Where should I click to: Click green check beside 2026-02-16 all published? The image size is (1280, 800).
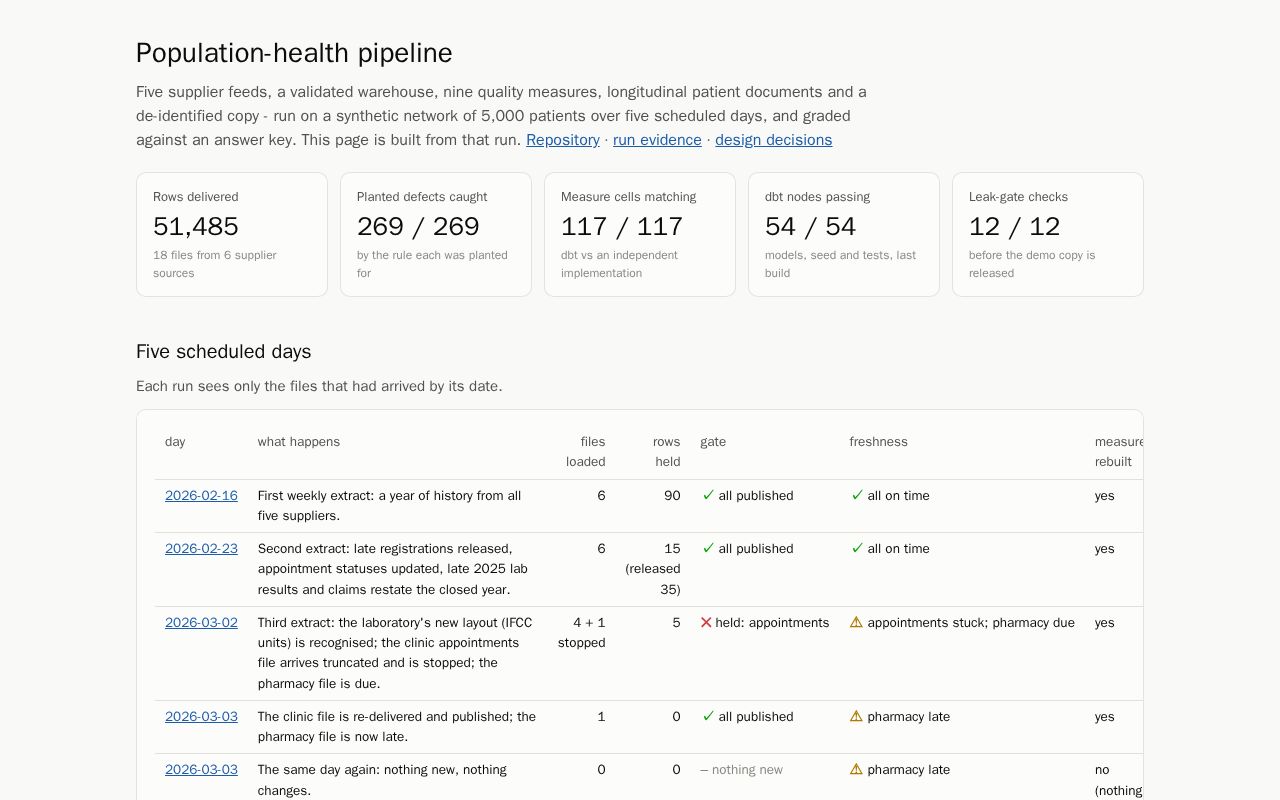[708, 495]
